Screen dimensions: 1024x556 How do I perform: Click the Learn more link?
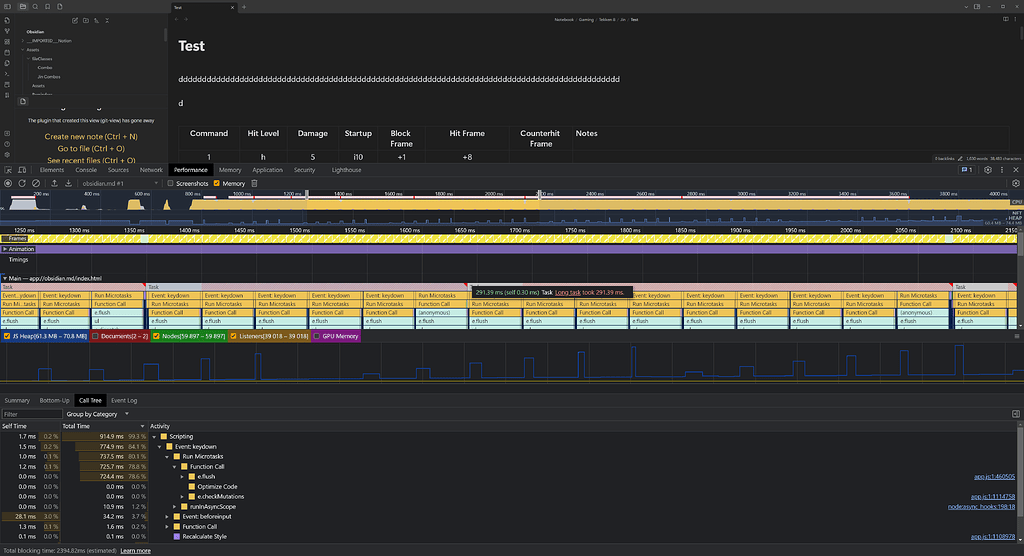pyautogui.click(x=135, y=551)
